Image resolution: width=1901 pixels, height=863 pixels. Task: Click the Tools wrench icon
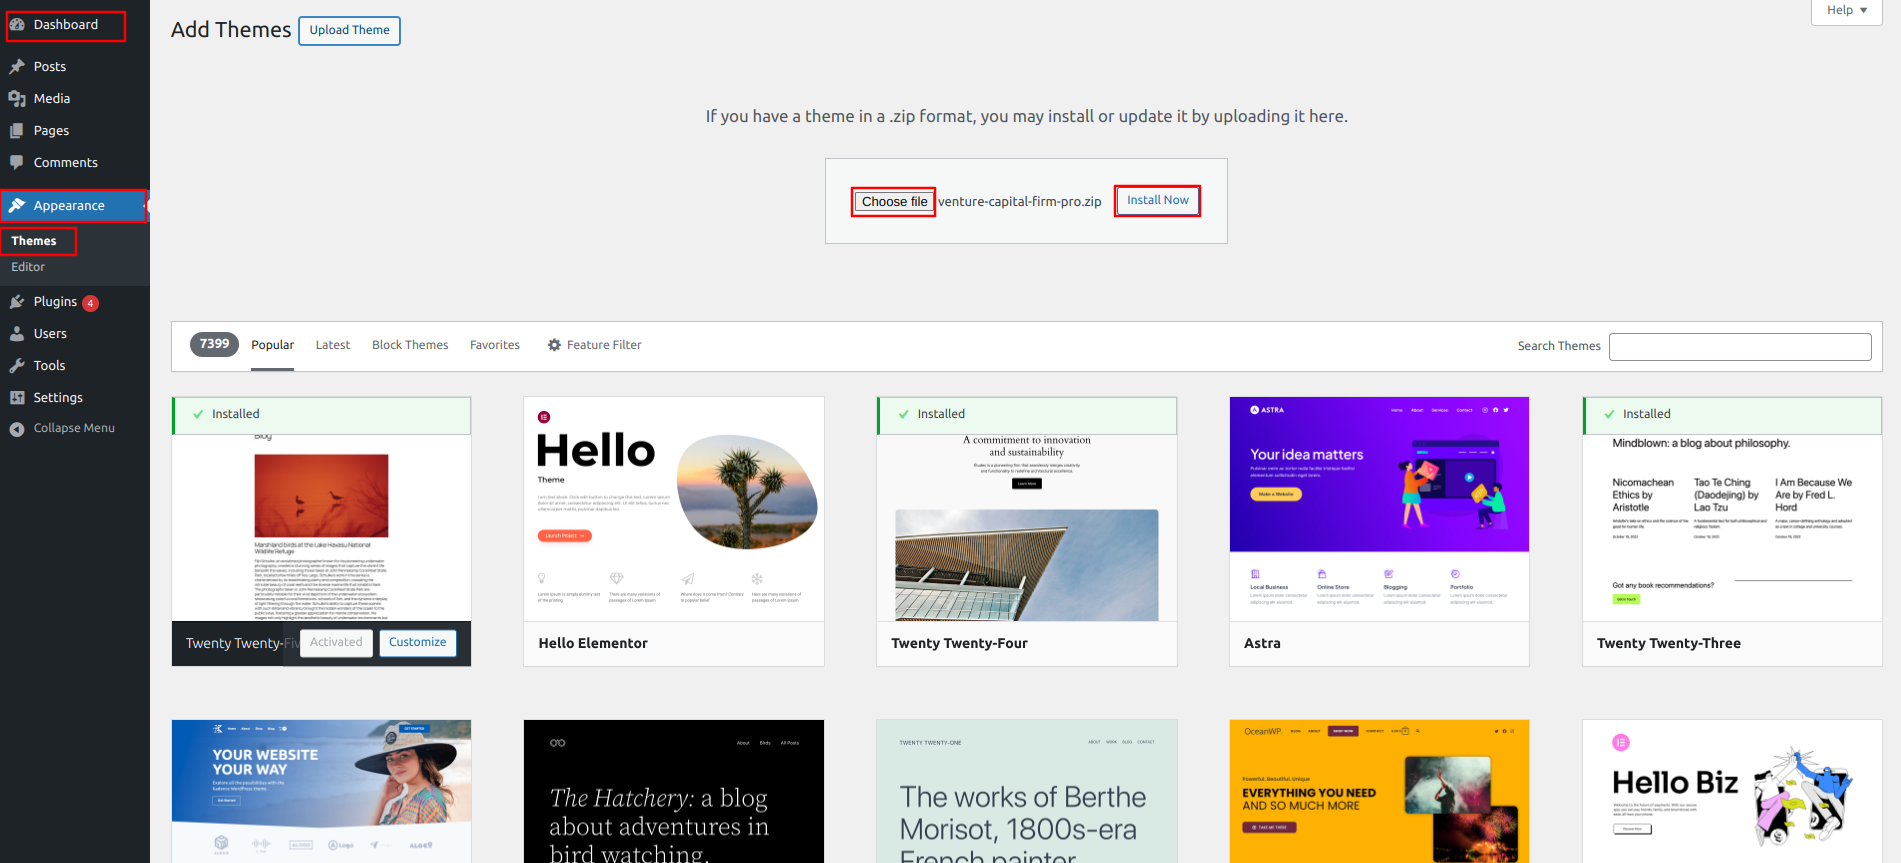[17, 366]
